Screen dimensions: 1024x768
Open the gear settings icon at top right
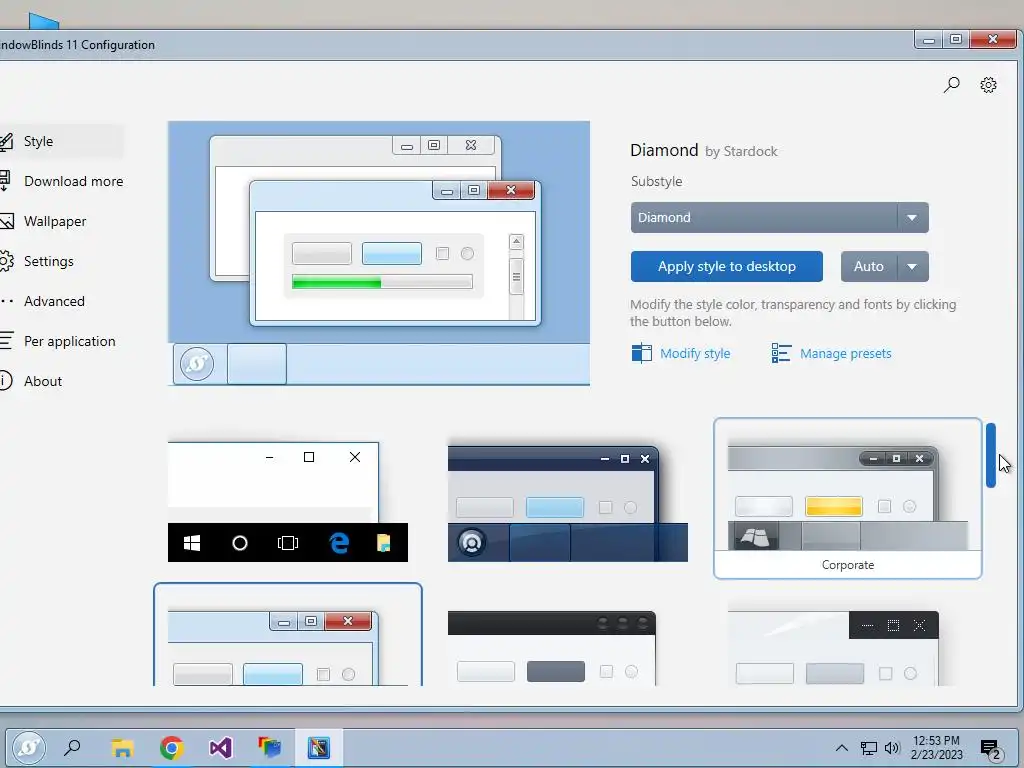988,85
